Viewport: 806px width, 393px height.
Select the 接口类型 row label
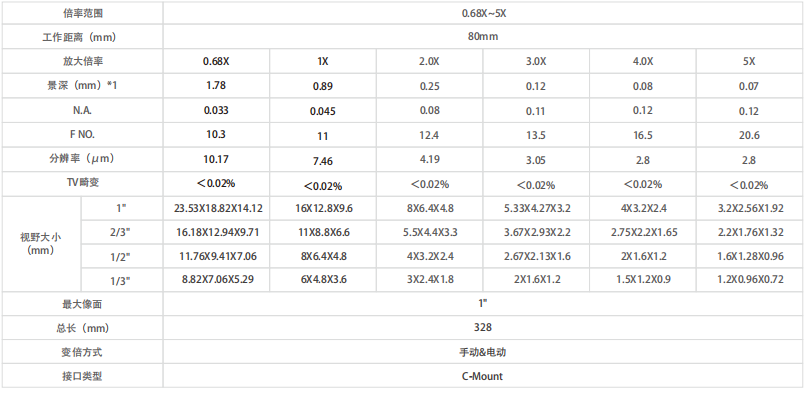[x=82, y=376]
